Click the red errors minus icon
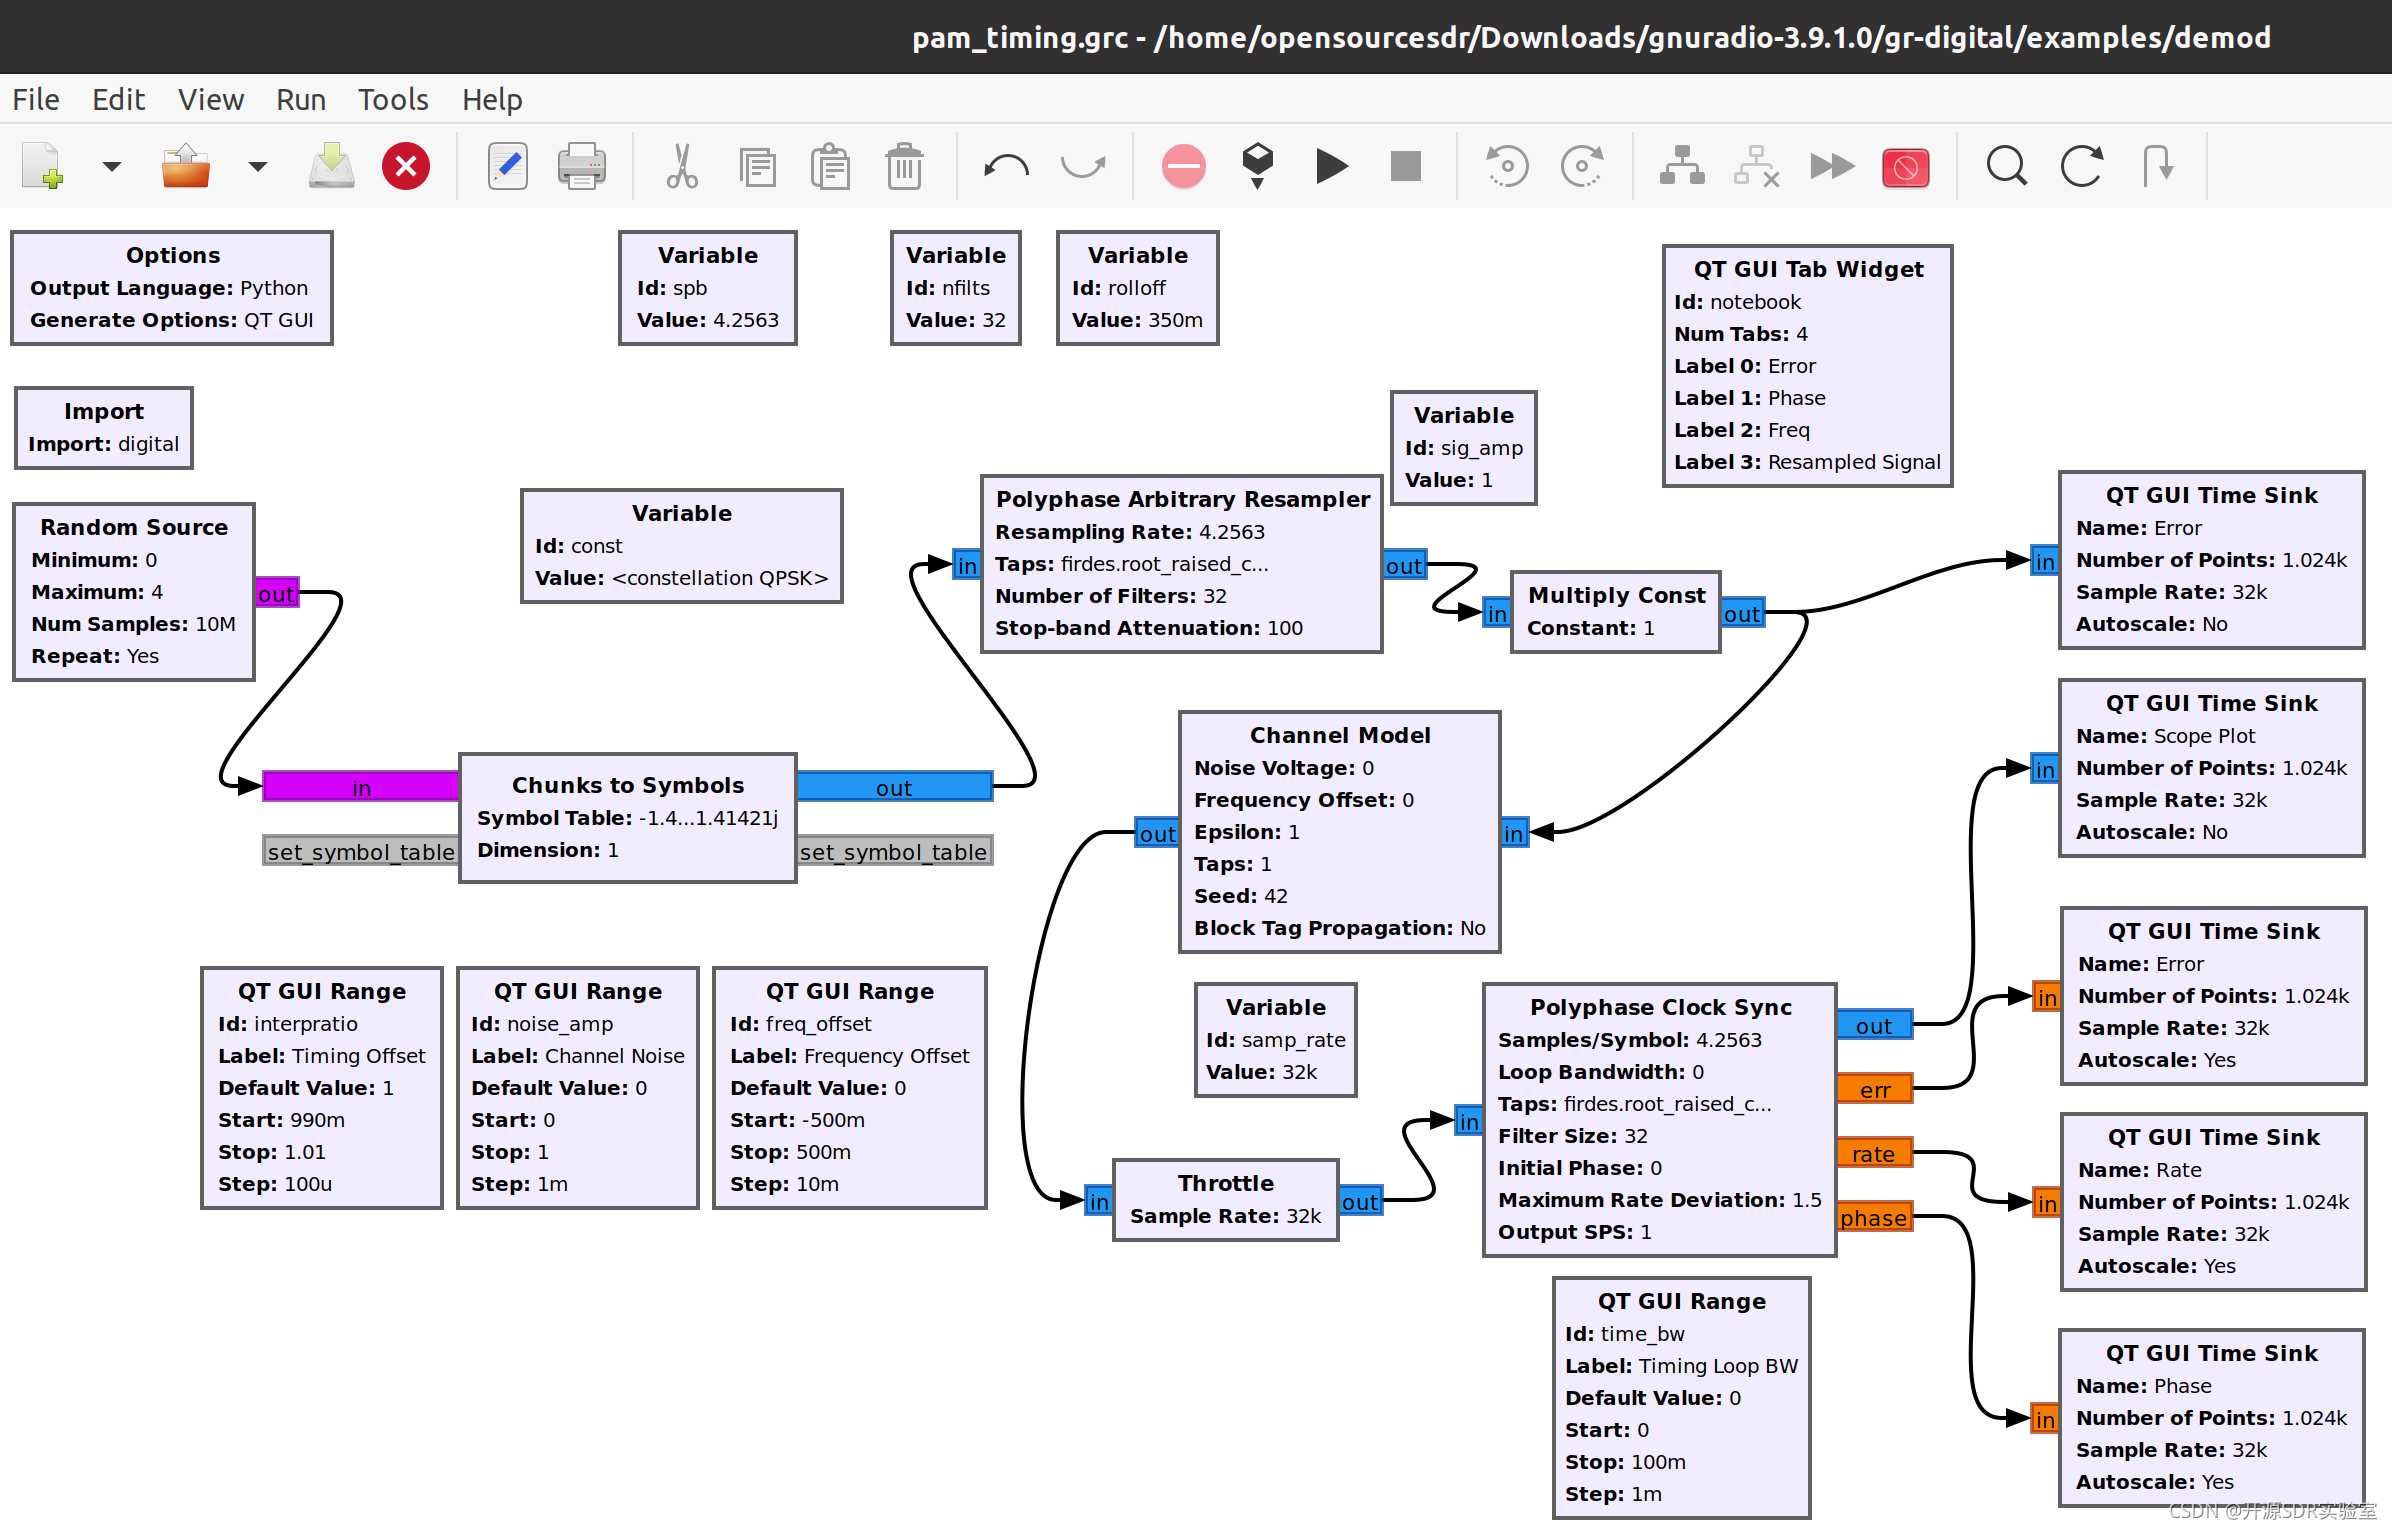 (x=1183, y=166)
